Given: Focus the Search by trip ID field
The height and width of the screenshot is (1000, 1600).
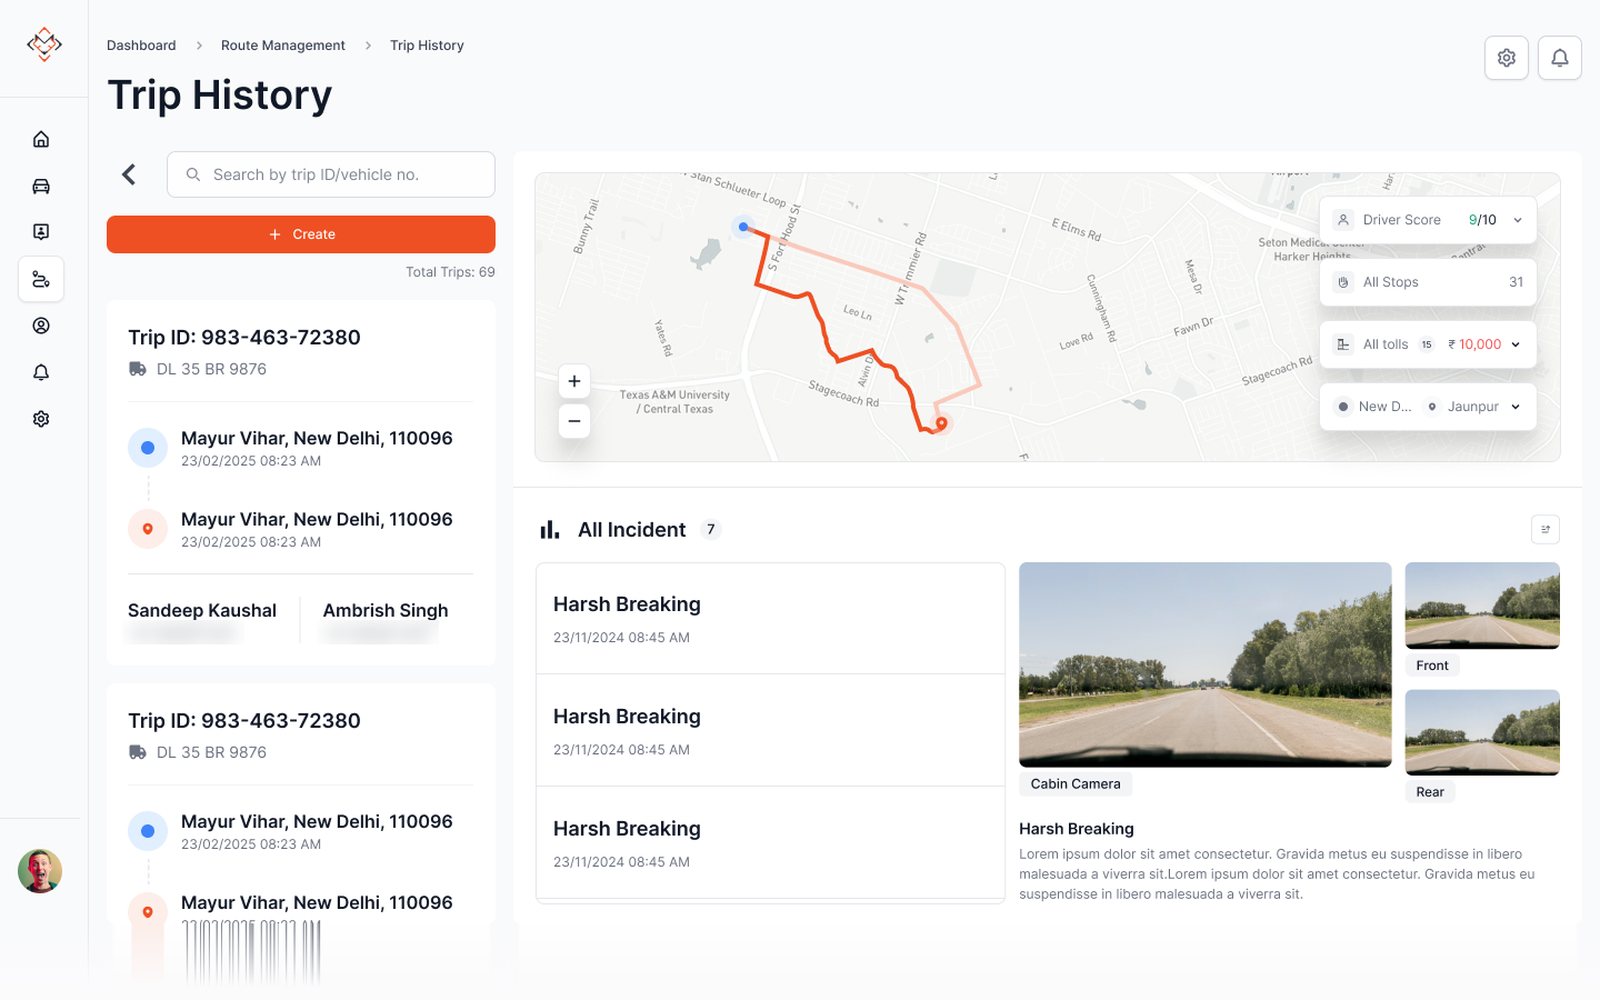Looking at the screenshot, I should tap(331, 174).
